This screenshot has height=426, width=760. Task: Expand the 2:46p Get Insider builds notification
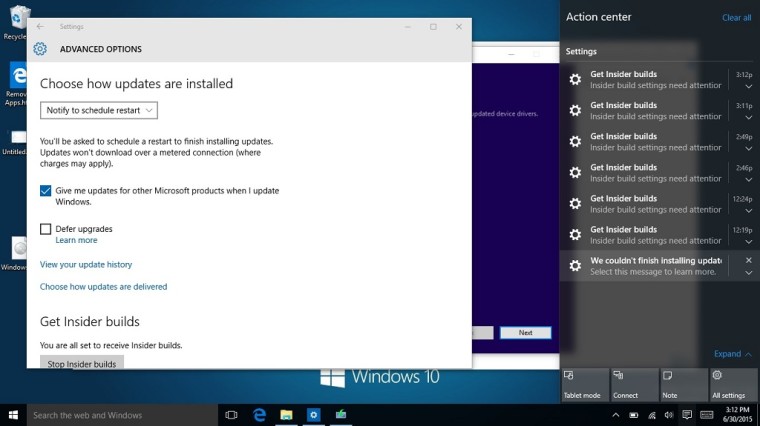tap(748, 180)
